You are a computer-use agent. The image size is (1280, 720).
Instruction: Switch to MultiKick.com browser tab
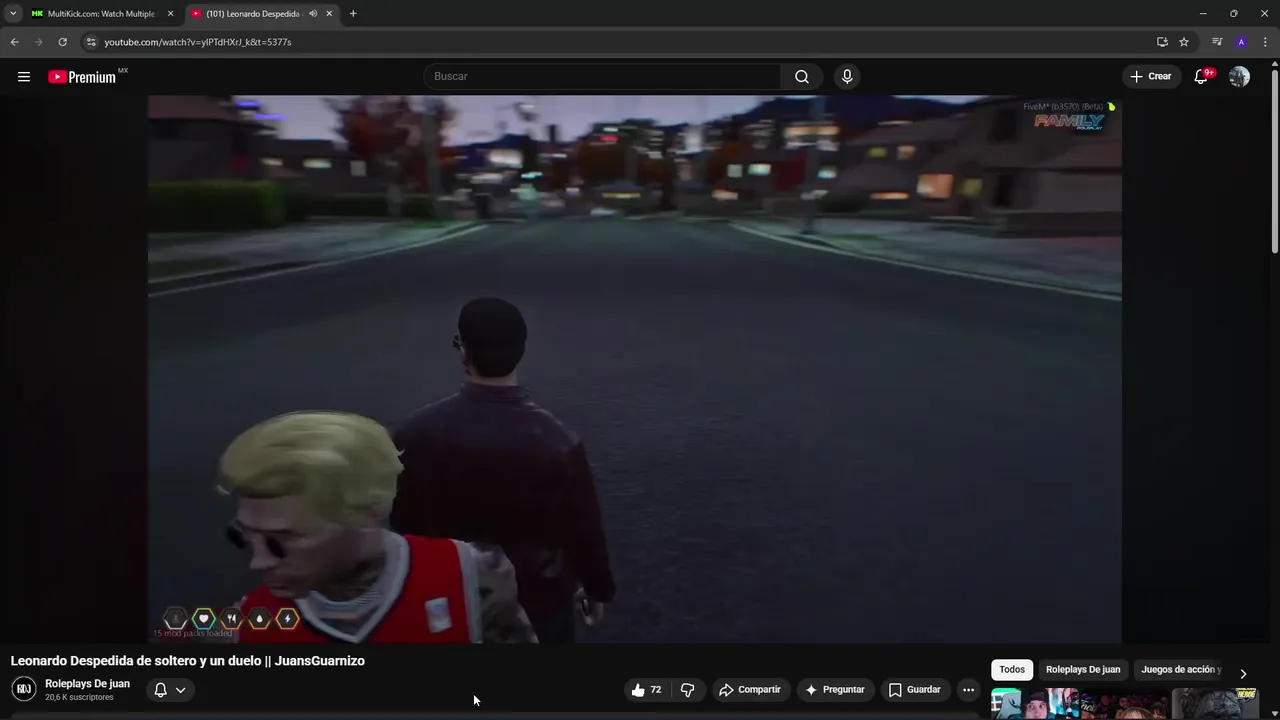pyautogui.click(x=102, y=14)
